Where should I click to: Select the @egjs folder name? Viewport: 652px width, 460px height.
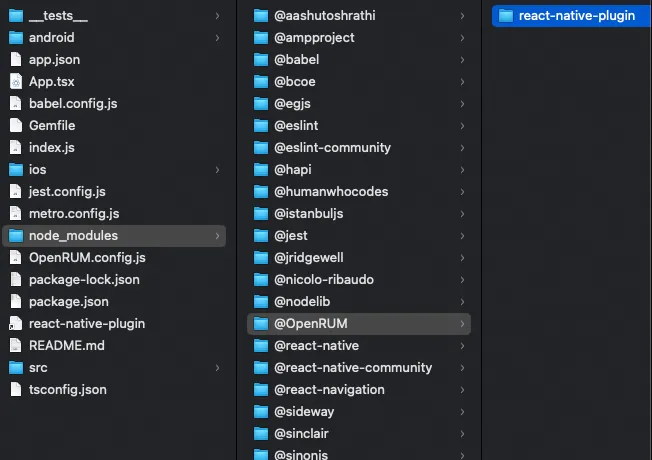click(292, 104)
